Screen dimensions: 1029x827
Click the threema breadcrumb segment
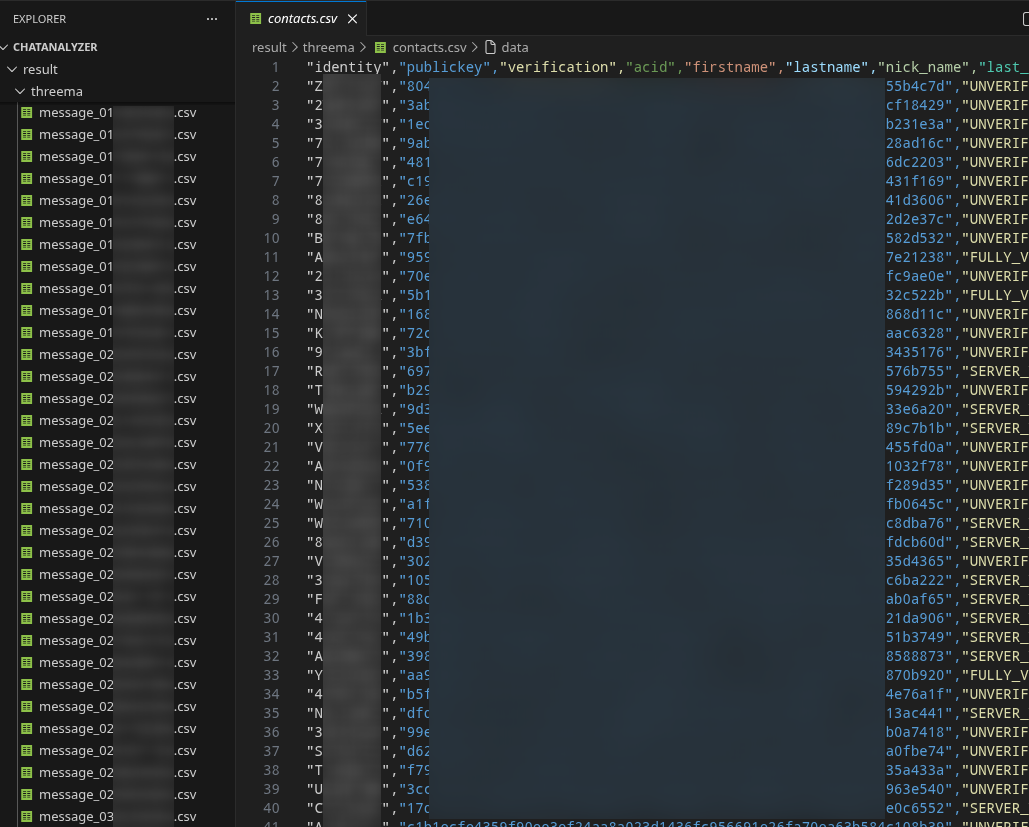(x=328, y=47)
